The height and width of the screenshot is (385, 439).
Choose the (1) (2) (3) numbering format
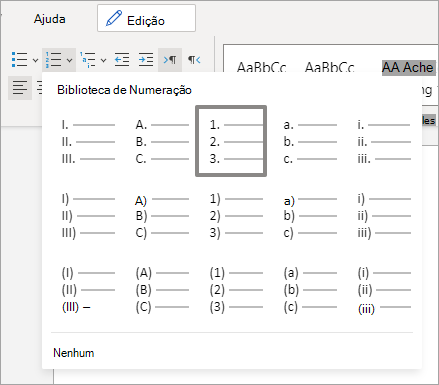pos(236,290)
